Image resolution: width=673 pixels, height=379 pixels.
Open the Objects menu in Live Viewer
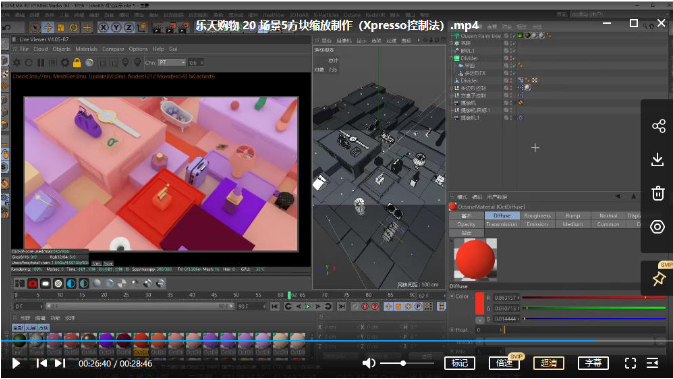[x=61, y=49]
